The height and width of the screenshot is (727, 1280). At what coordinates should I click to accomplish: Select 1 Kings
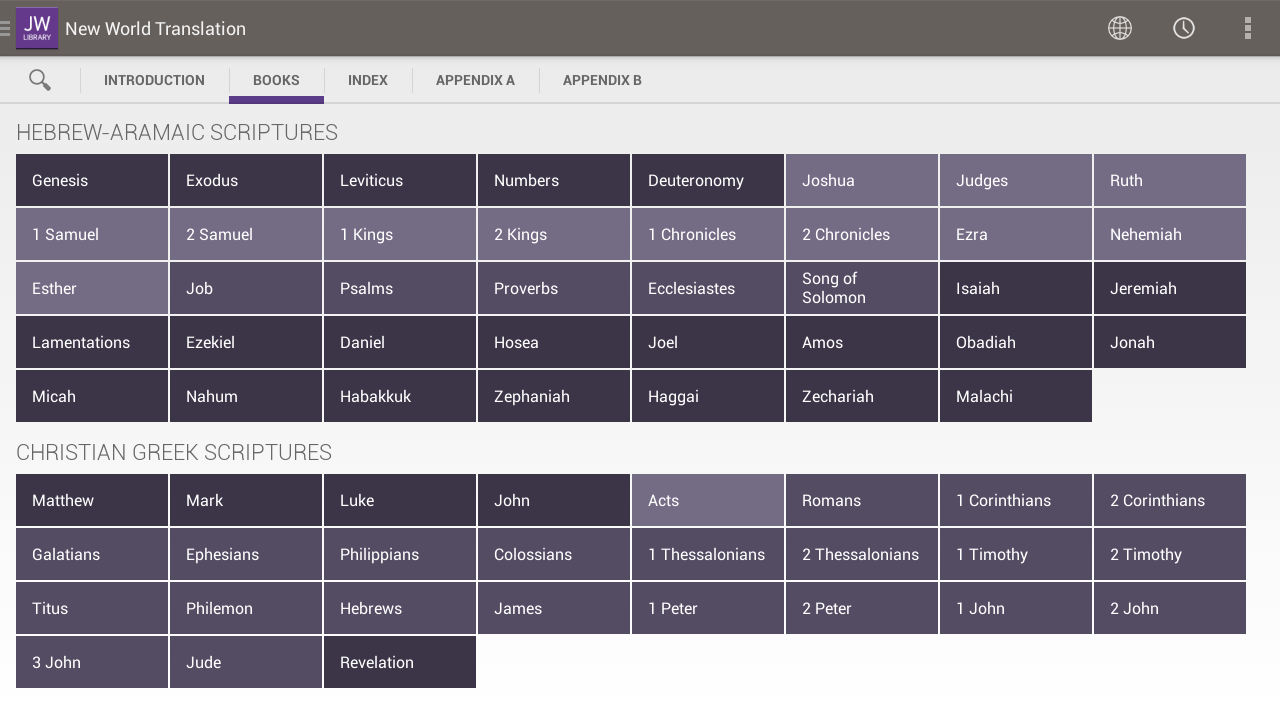pyautogui.click(x=400, y=234)
